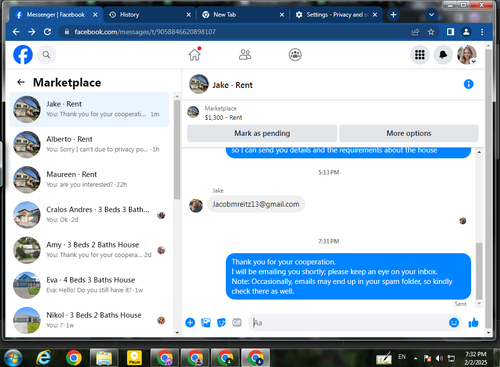Open the Facebook menu grid icon
Image resolution: width=500 pixels, height=367 pixels.
point(420,55)
